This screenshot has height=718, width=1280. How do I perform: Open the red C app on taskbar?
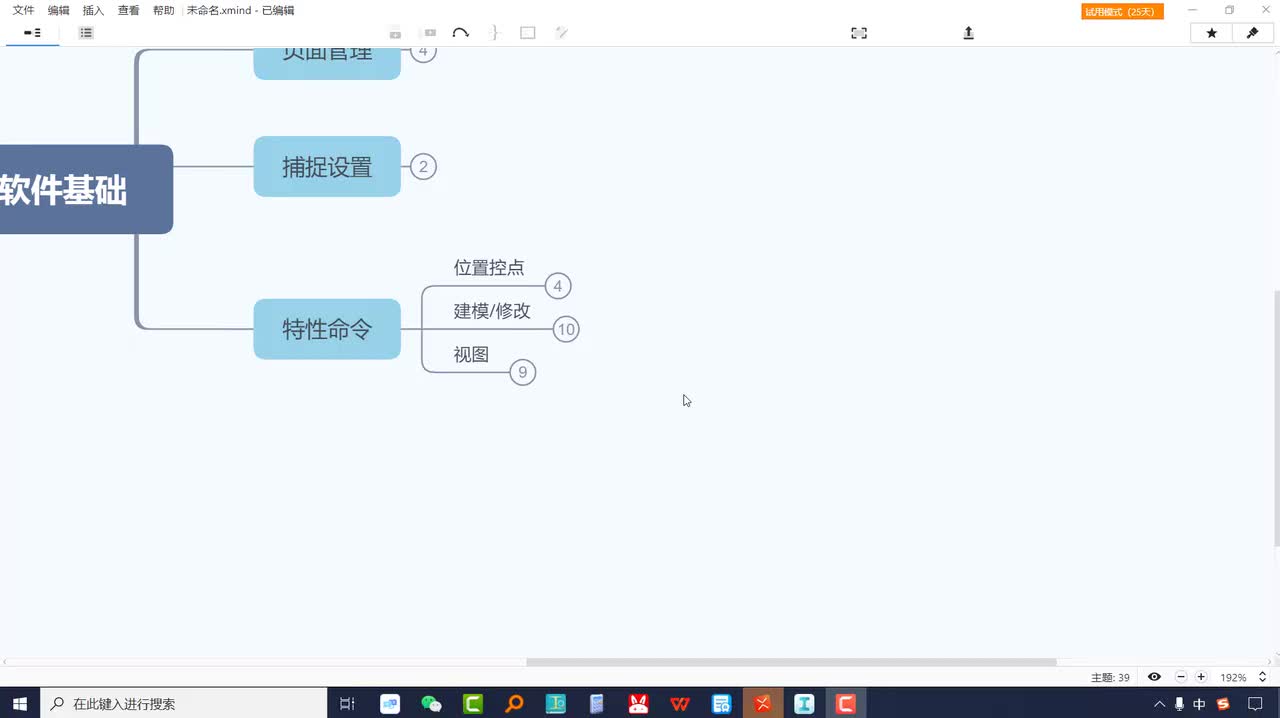tap(846, 704)
